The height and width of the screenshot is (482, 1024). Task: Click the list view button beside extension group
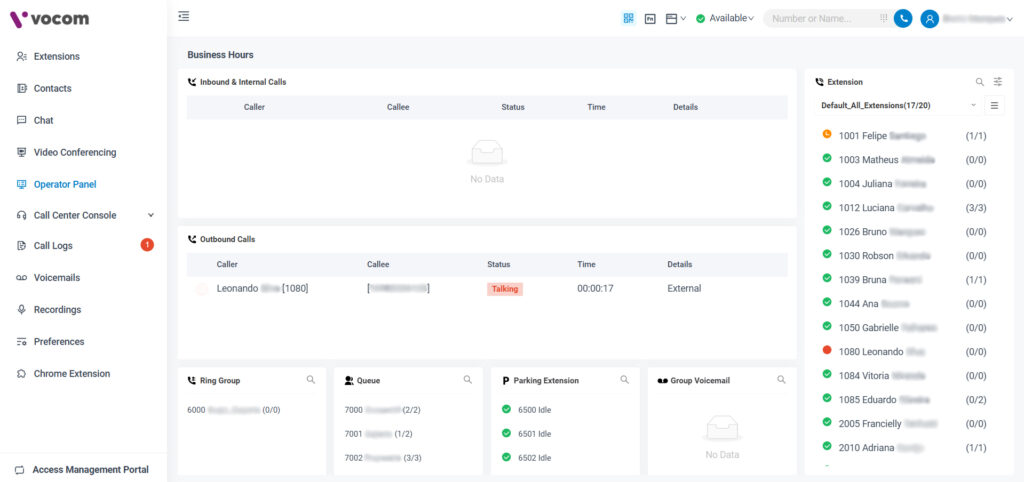(x=994, y=105)
